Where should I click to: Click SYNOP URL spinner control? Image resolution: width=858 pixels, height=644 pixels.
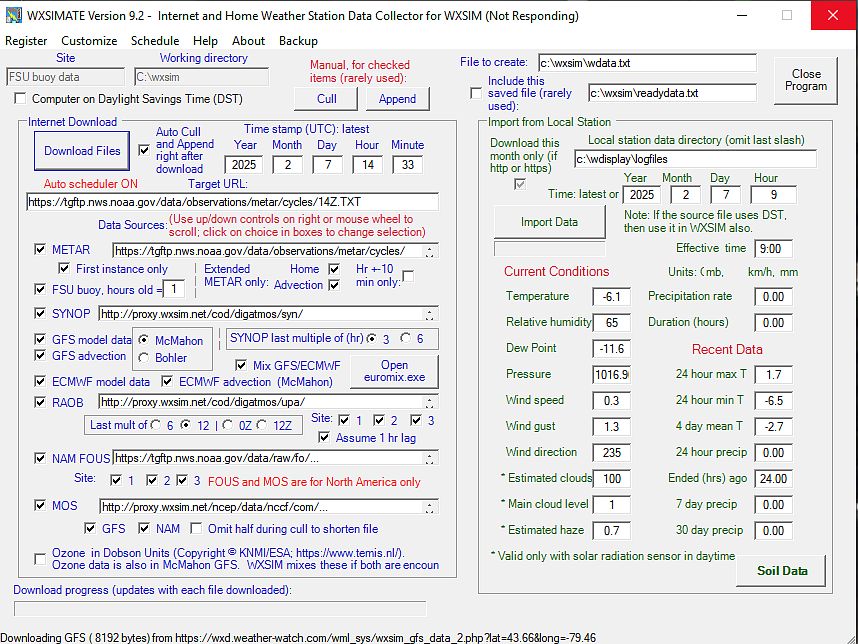(x=430, y=314)
